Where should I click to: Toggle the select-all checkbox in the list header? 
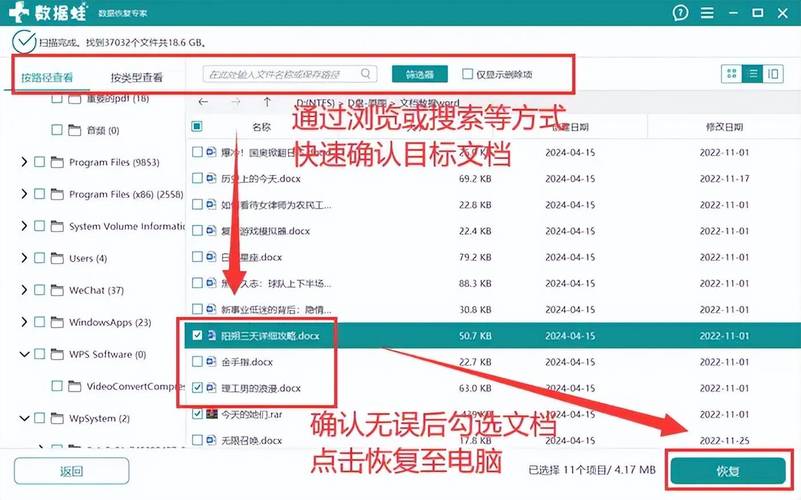click(x=197, y=126)
